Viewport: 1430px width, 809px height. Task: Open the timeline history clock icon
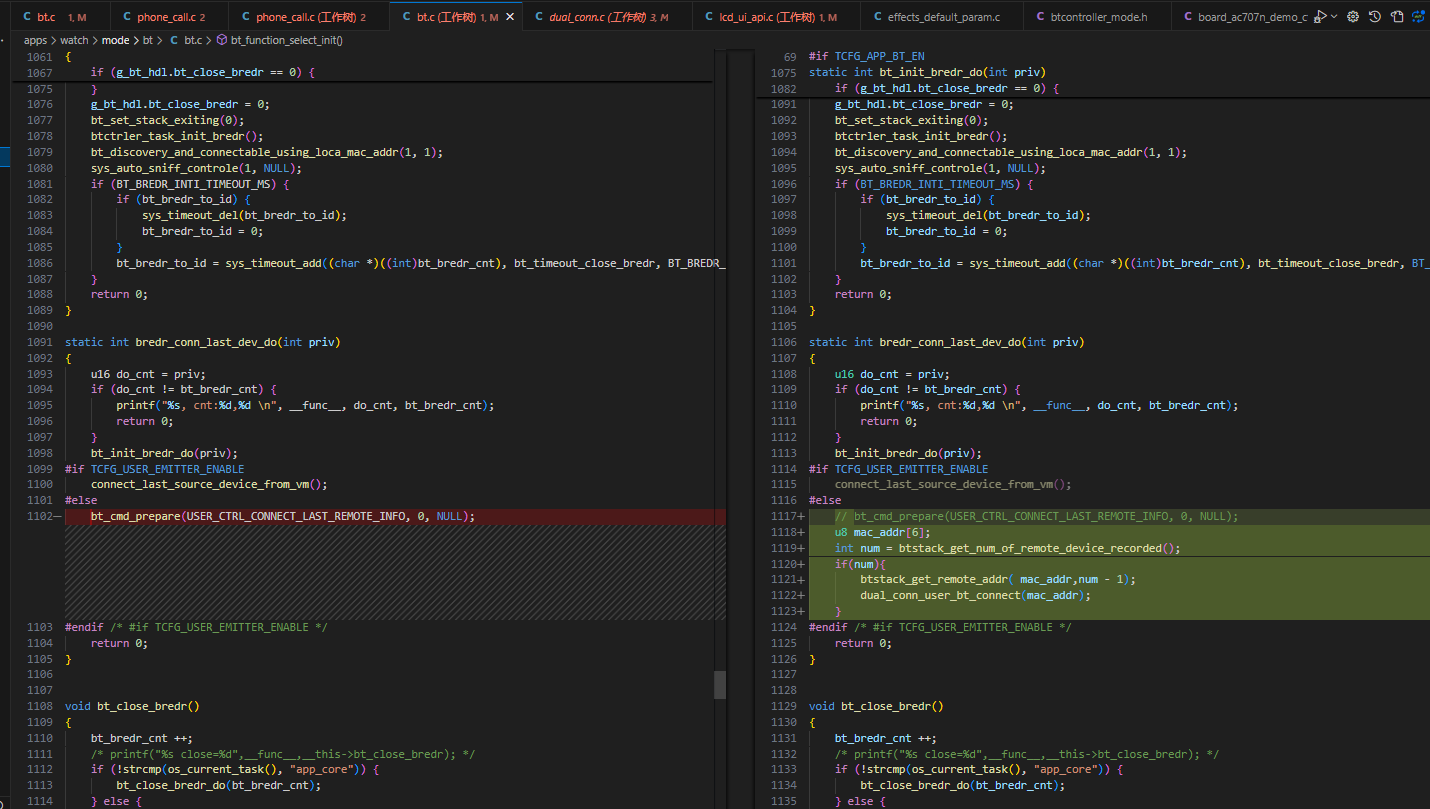(1375, 17)
